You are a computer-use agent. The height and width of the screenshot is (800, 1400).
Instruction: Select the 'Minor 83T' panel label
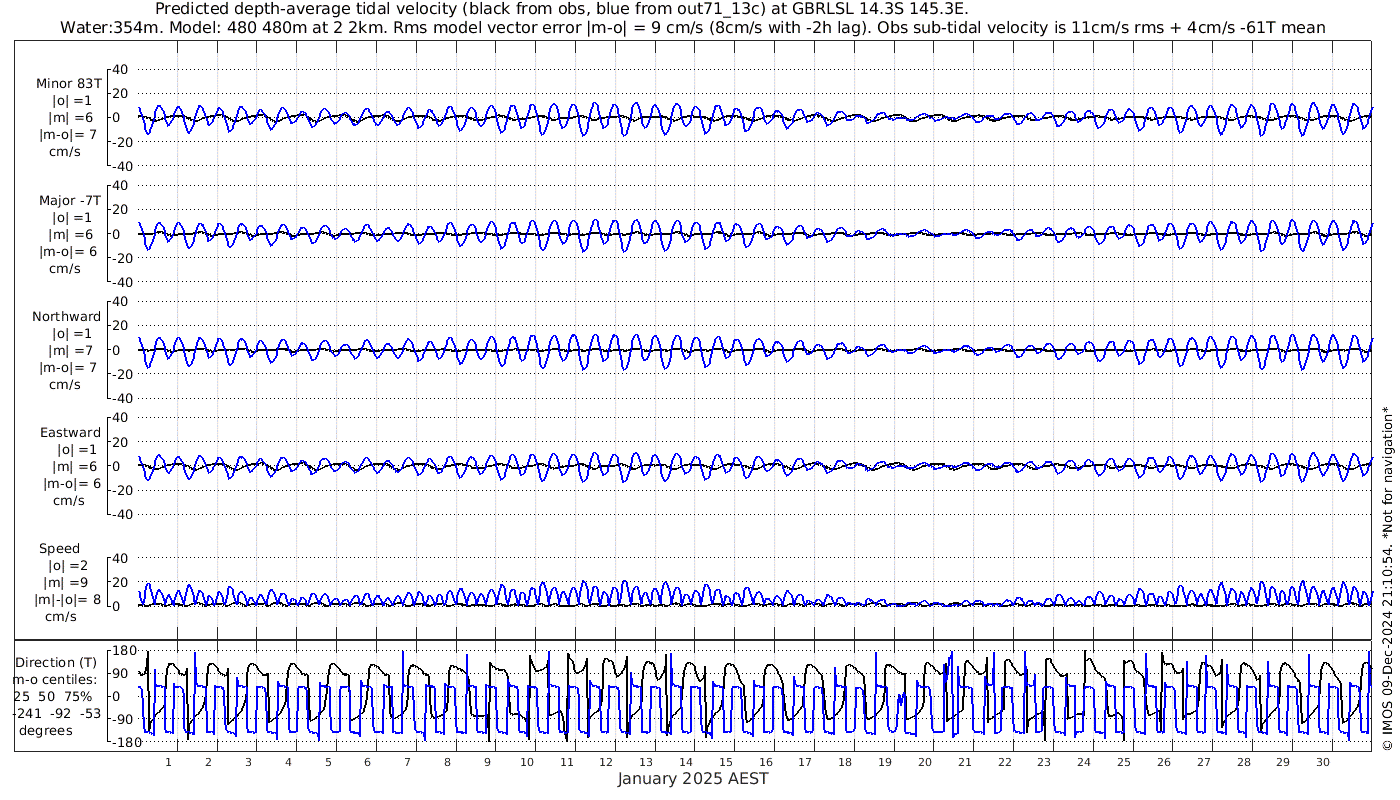(x=70, y=84)
